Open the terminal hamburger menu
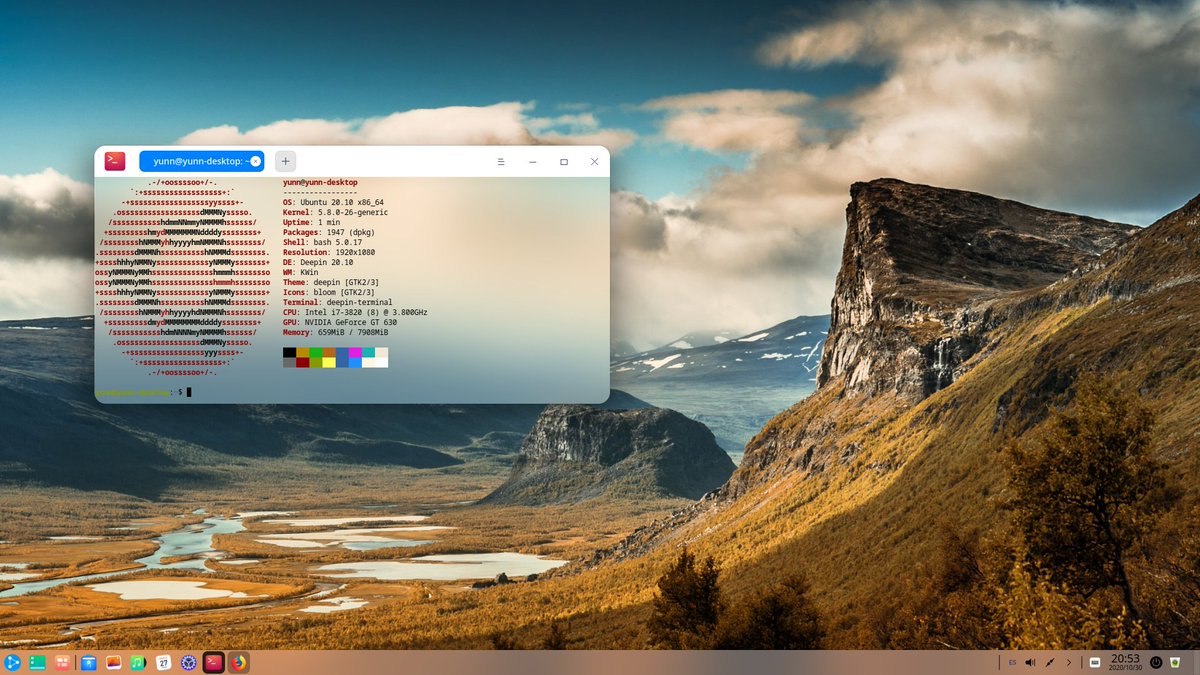 click(501, 161)
